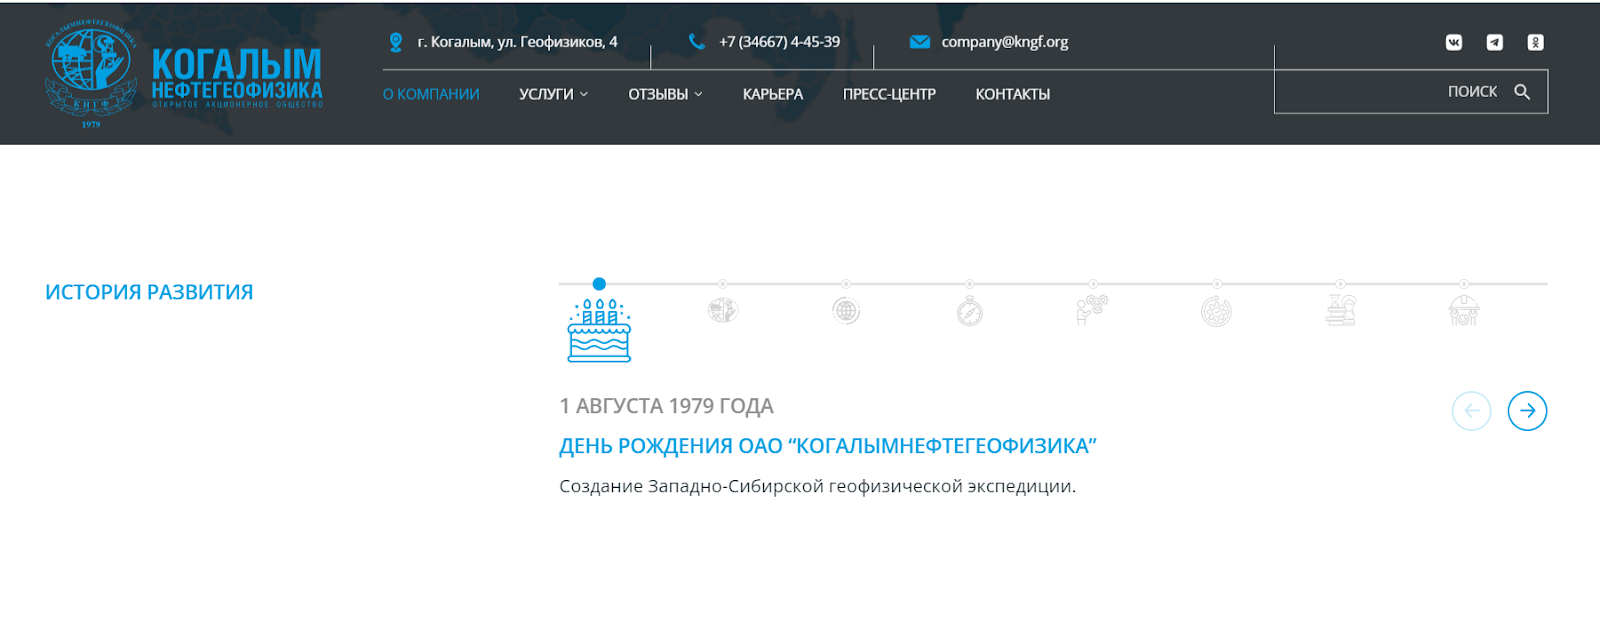Go to the ПРЕСС-ЦЕНТР page
The width and height of the screenshot is (1600, 631).
889,94
